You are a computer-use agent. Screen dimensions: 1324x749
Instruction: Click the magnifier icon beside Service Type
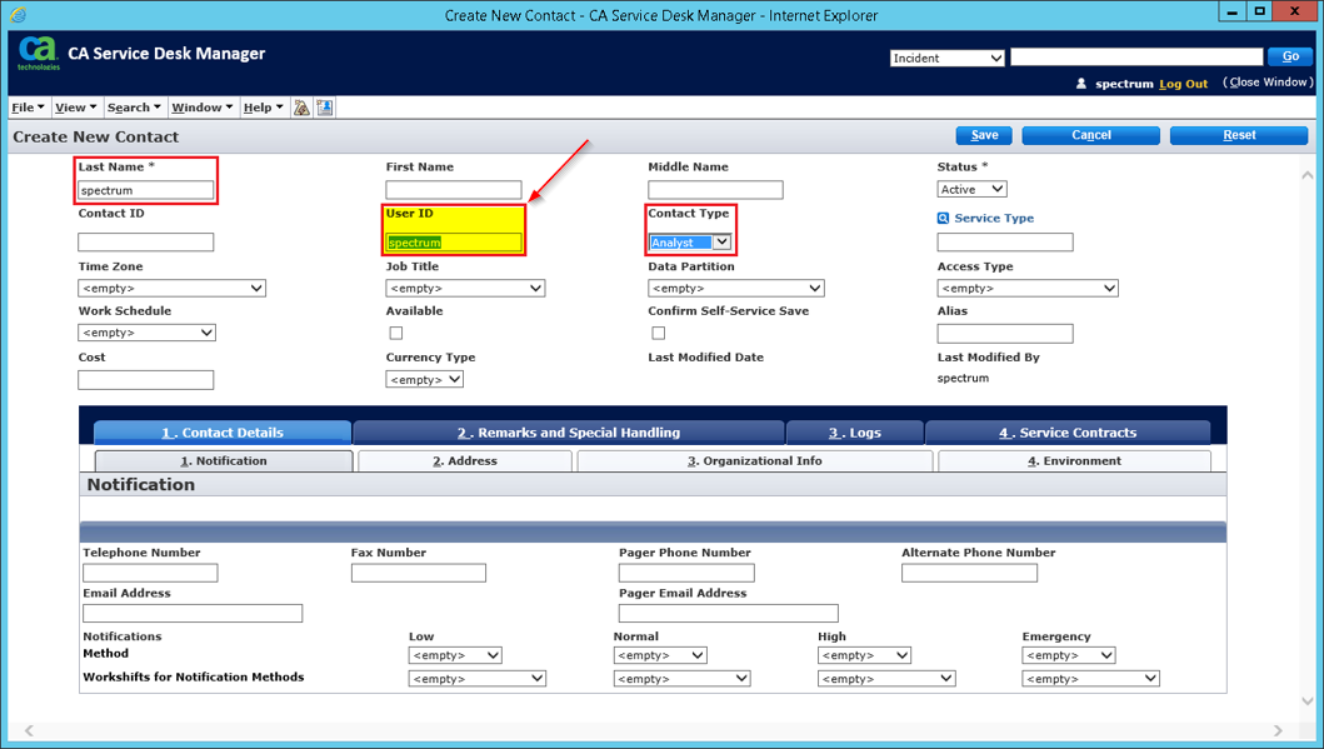tap(942, 218)
